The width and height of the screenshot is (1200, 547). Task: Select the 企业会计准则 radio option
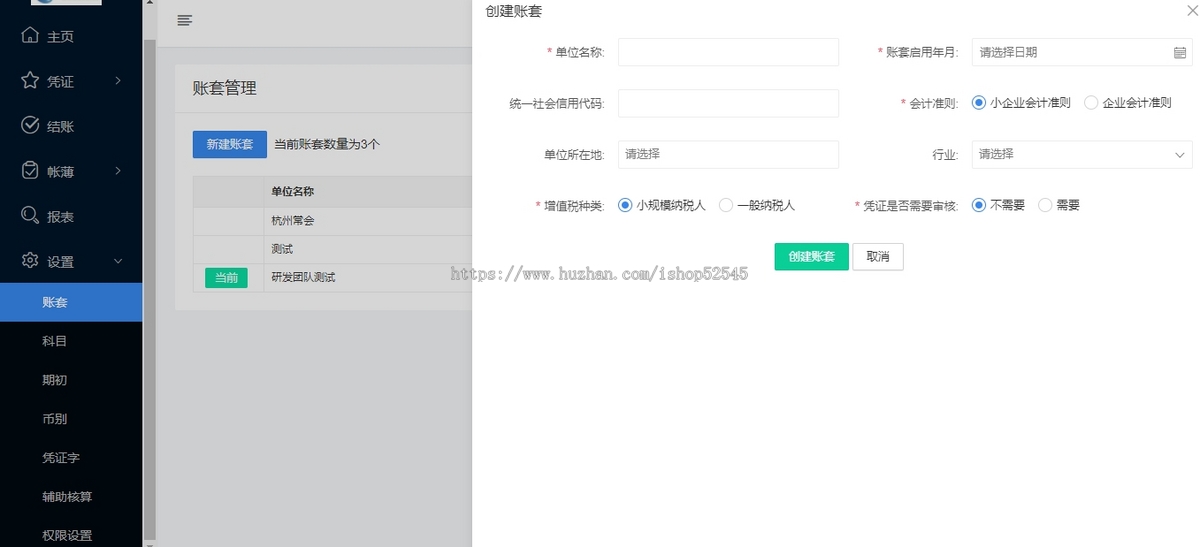[1127, 103]
